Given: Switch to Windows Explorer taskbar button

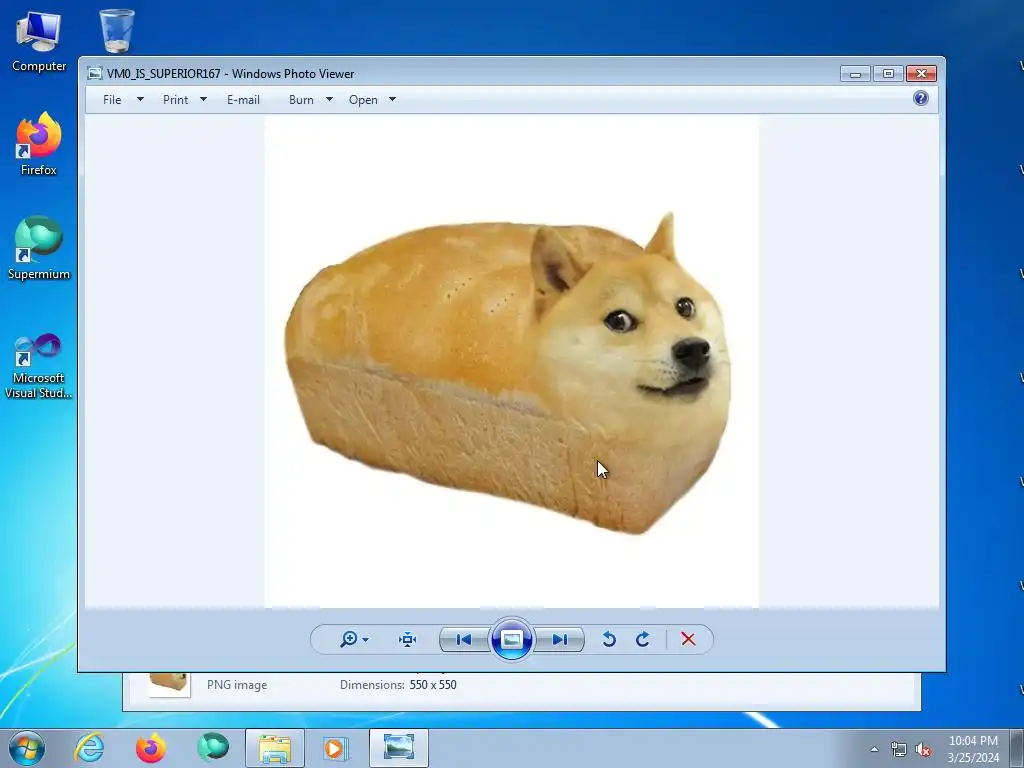Looking at the screenshot, I should point(275,748).
